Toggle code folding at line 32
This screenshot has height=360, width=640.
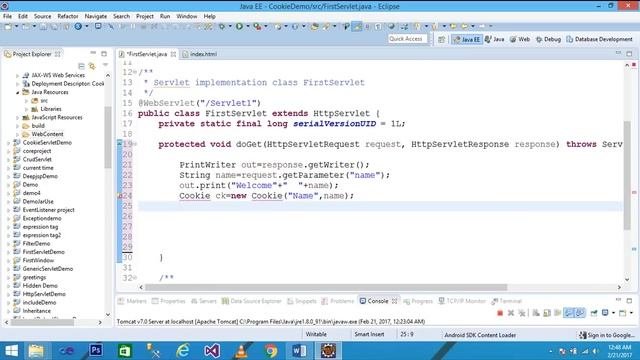[135, 278]
